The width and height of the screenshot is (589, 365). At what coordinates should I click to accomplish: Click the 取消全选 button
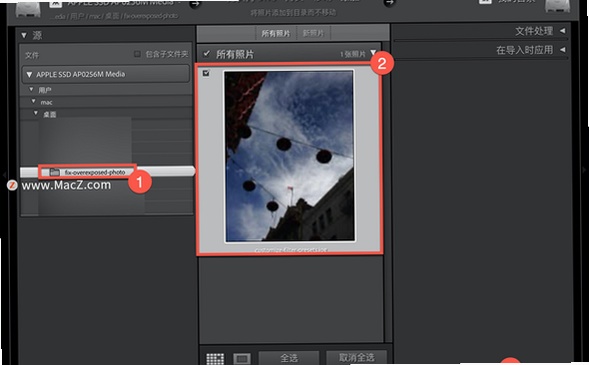pyautogui.click(x=356, y=357)
